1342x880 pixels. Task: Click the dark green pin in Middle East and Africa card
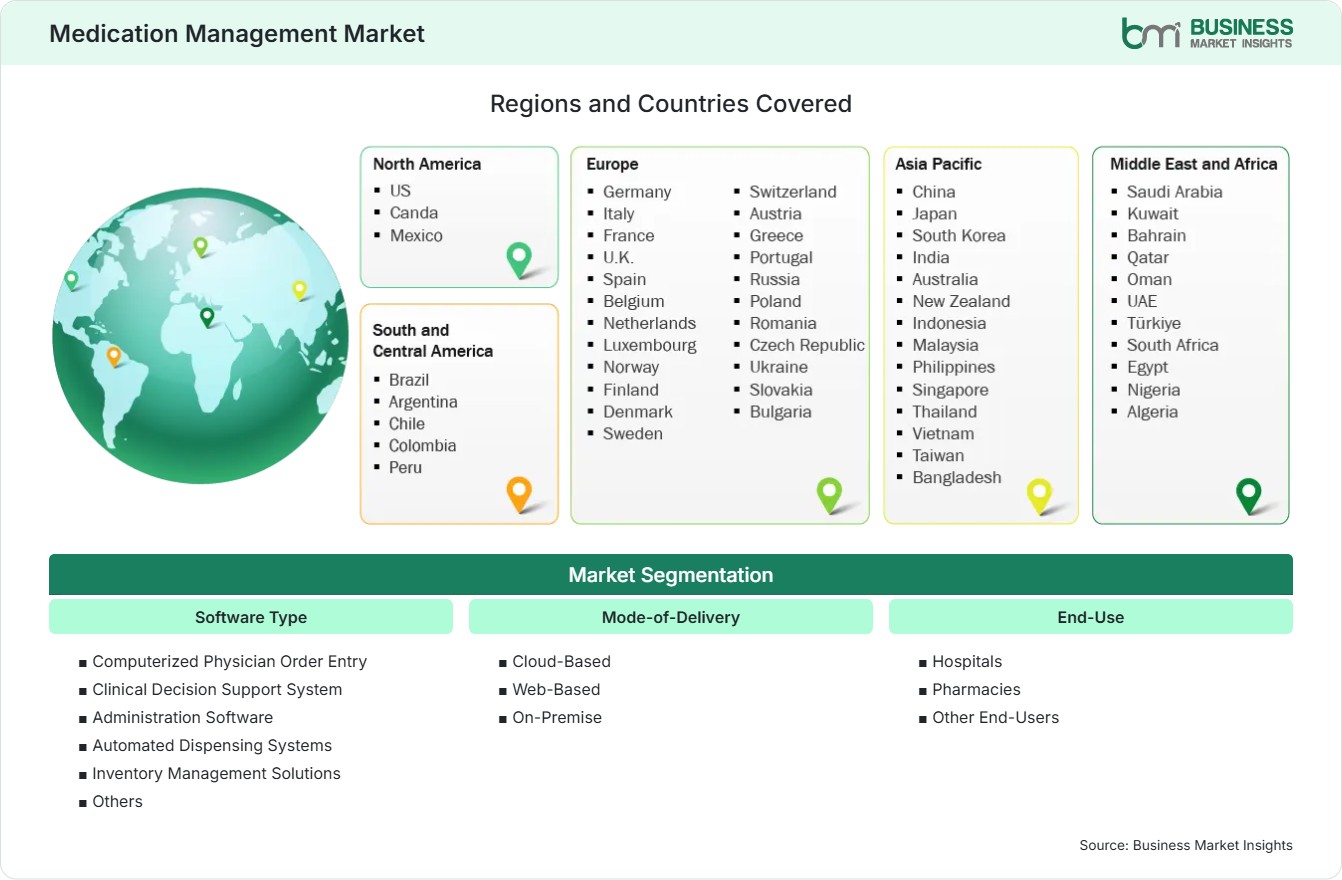click(1249, 495)
